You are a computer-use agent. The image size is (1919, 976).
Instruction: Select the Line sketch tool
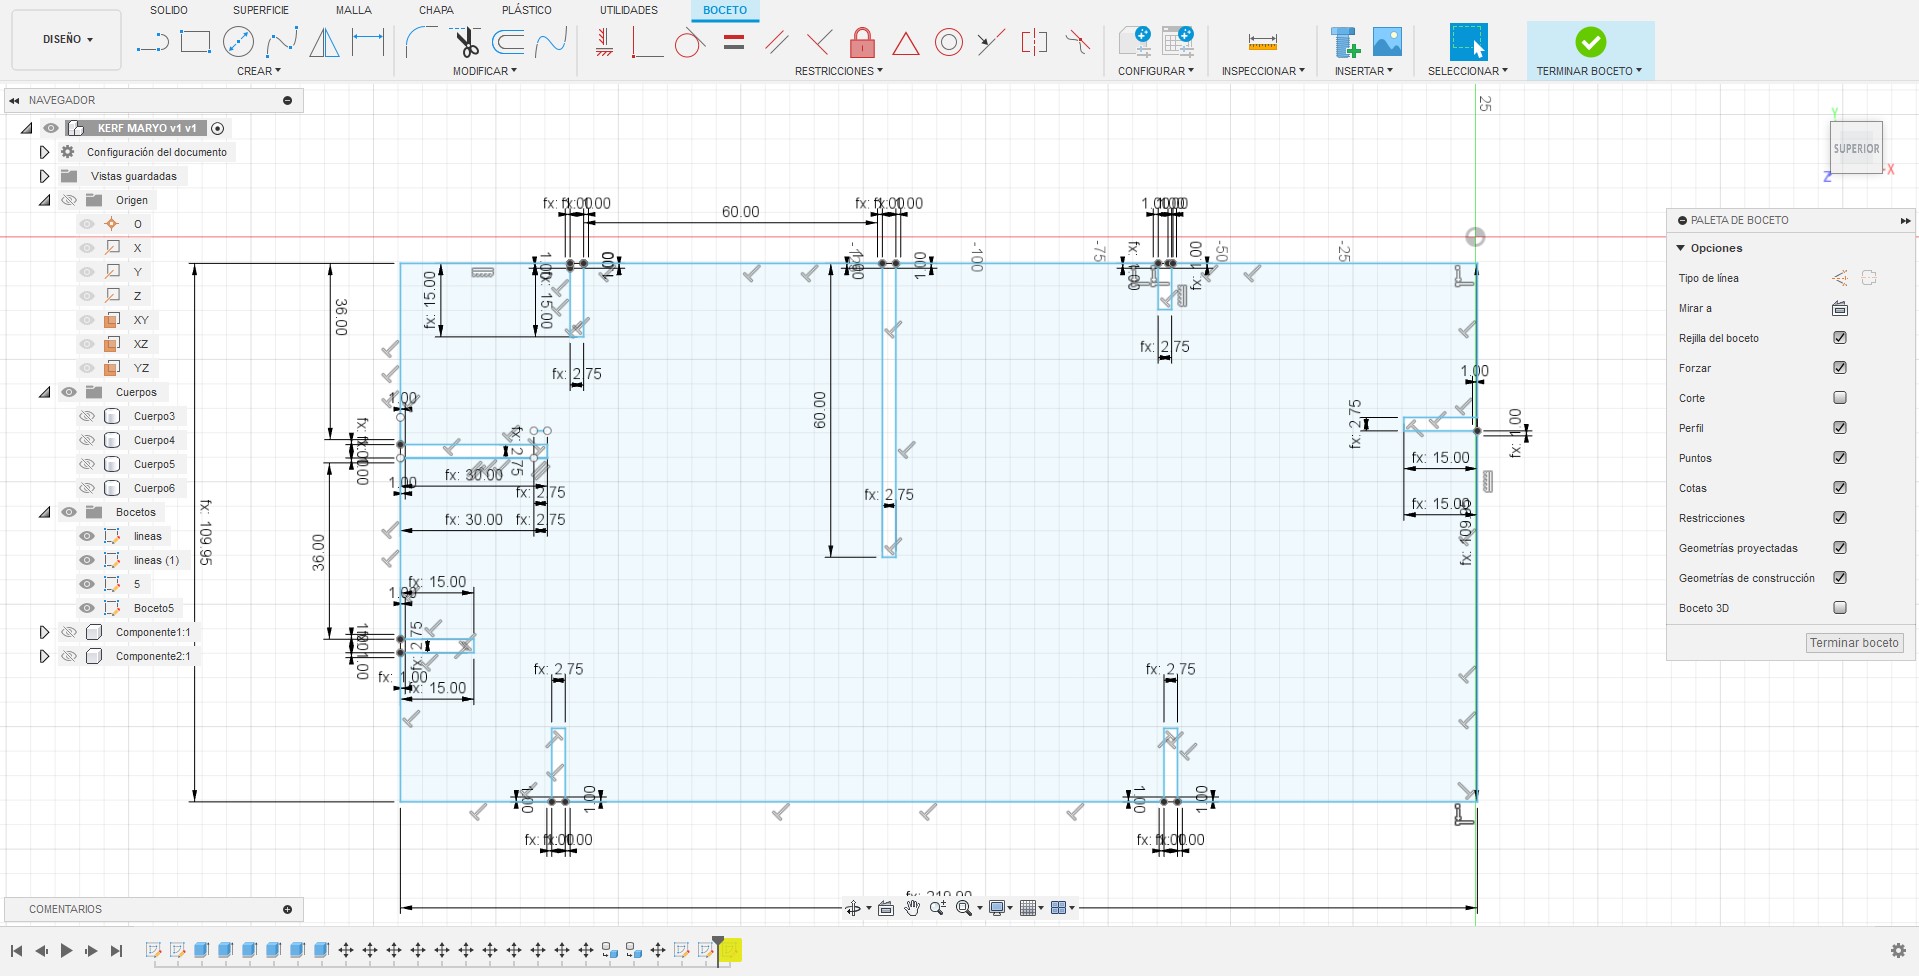coord(153,42)
